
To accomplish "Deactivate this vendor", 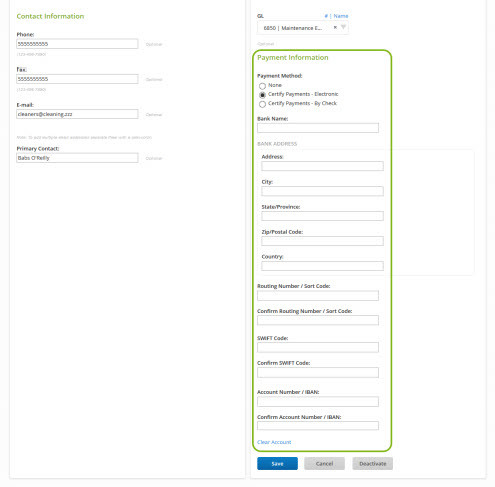I will [373, 463].
